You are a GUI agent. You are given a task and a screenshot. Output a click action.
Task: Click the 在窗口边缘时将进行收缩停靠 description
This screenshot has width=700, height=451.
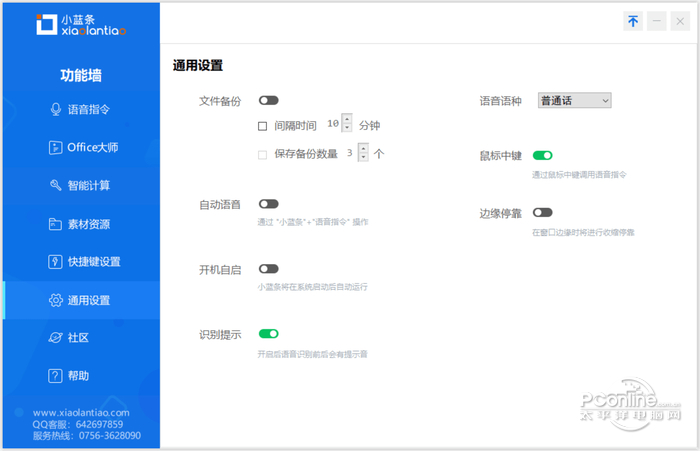(x=583, y=233)
